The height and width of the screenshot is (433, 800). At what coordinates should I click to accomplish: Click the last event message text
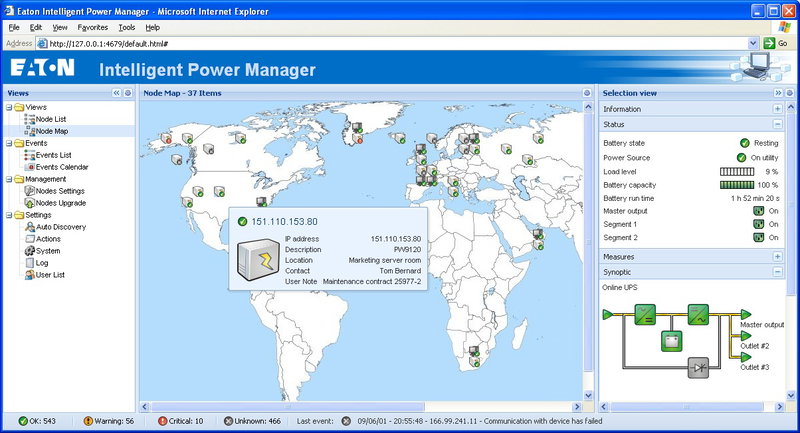pos(480,421)
